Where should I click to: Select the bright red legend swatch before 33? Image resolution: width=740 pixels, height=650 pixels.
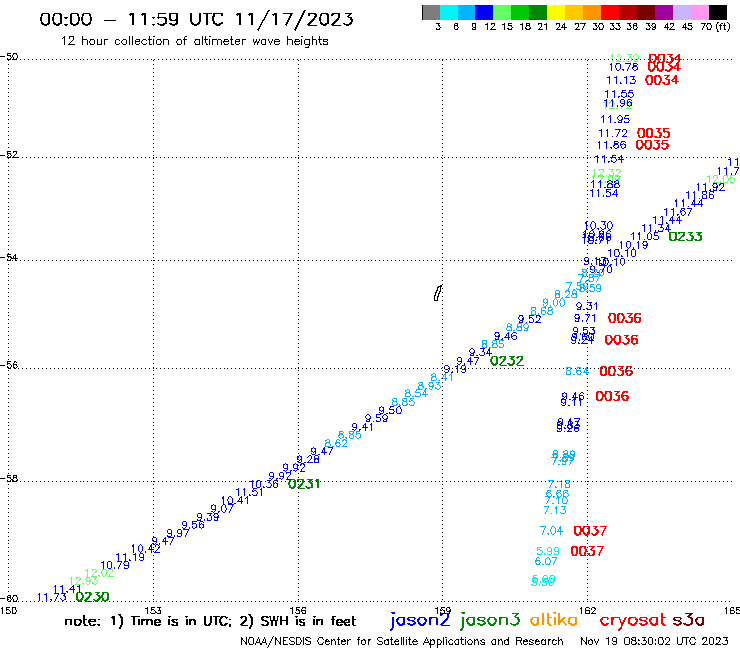[x=609, y=13]
